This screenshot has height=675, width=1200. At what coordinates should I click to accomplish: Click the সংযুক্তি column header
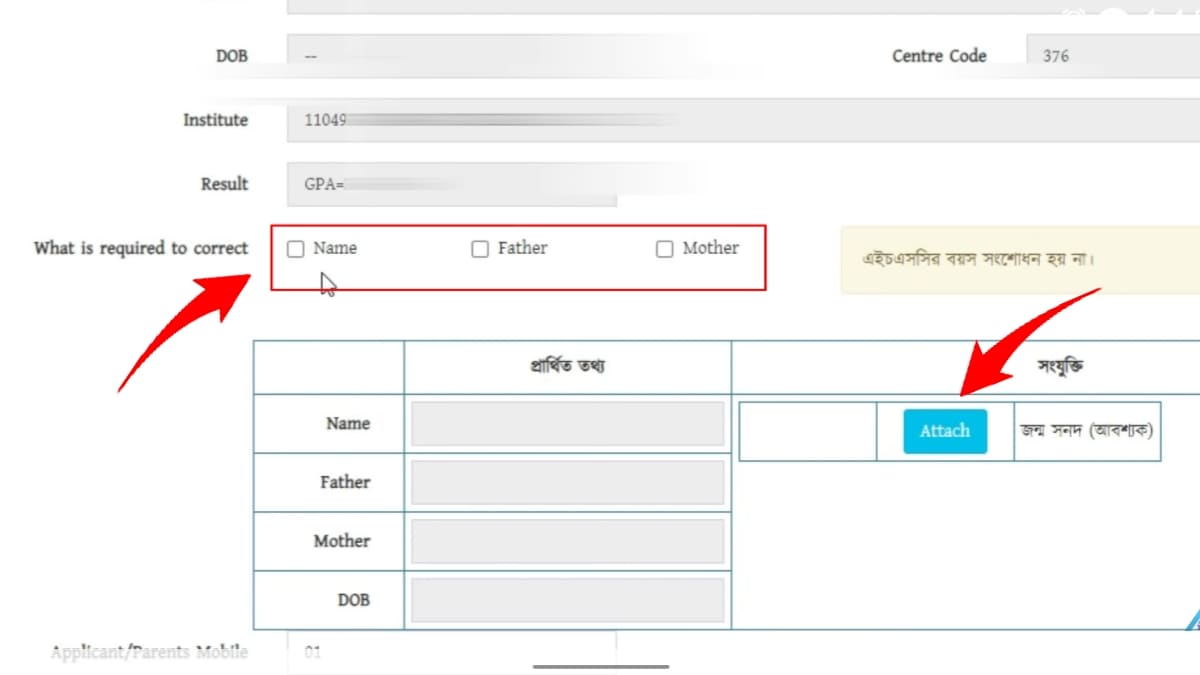(x=1060, y=367)
